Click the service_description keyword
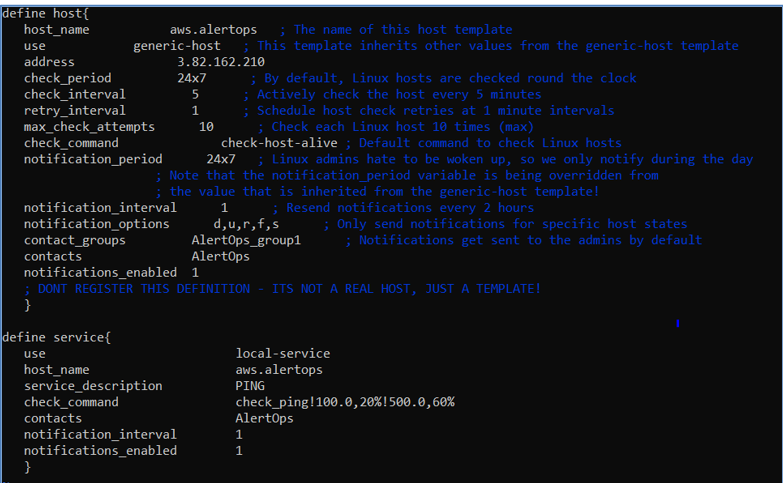The height and width of the screenshot is (483, 783). coord(93,386)
